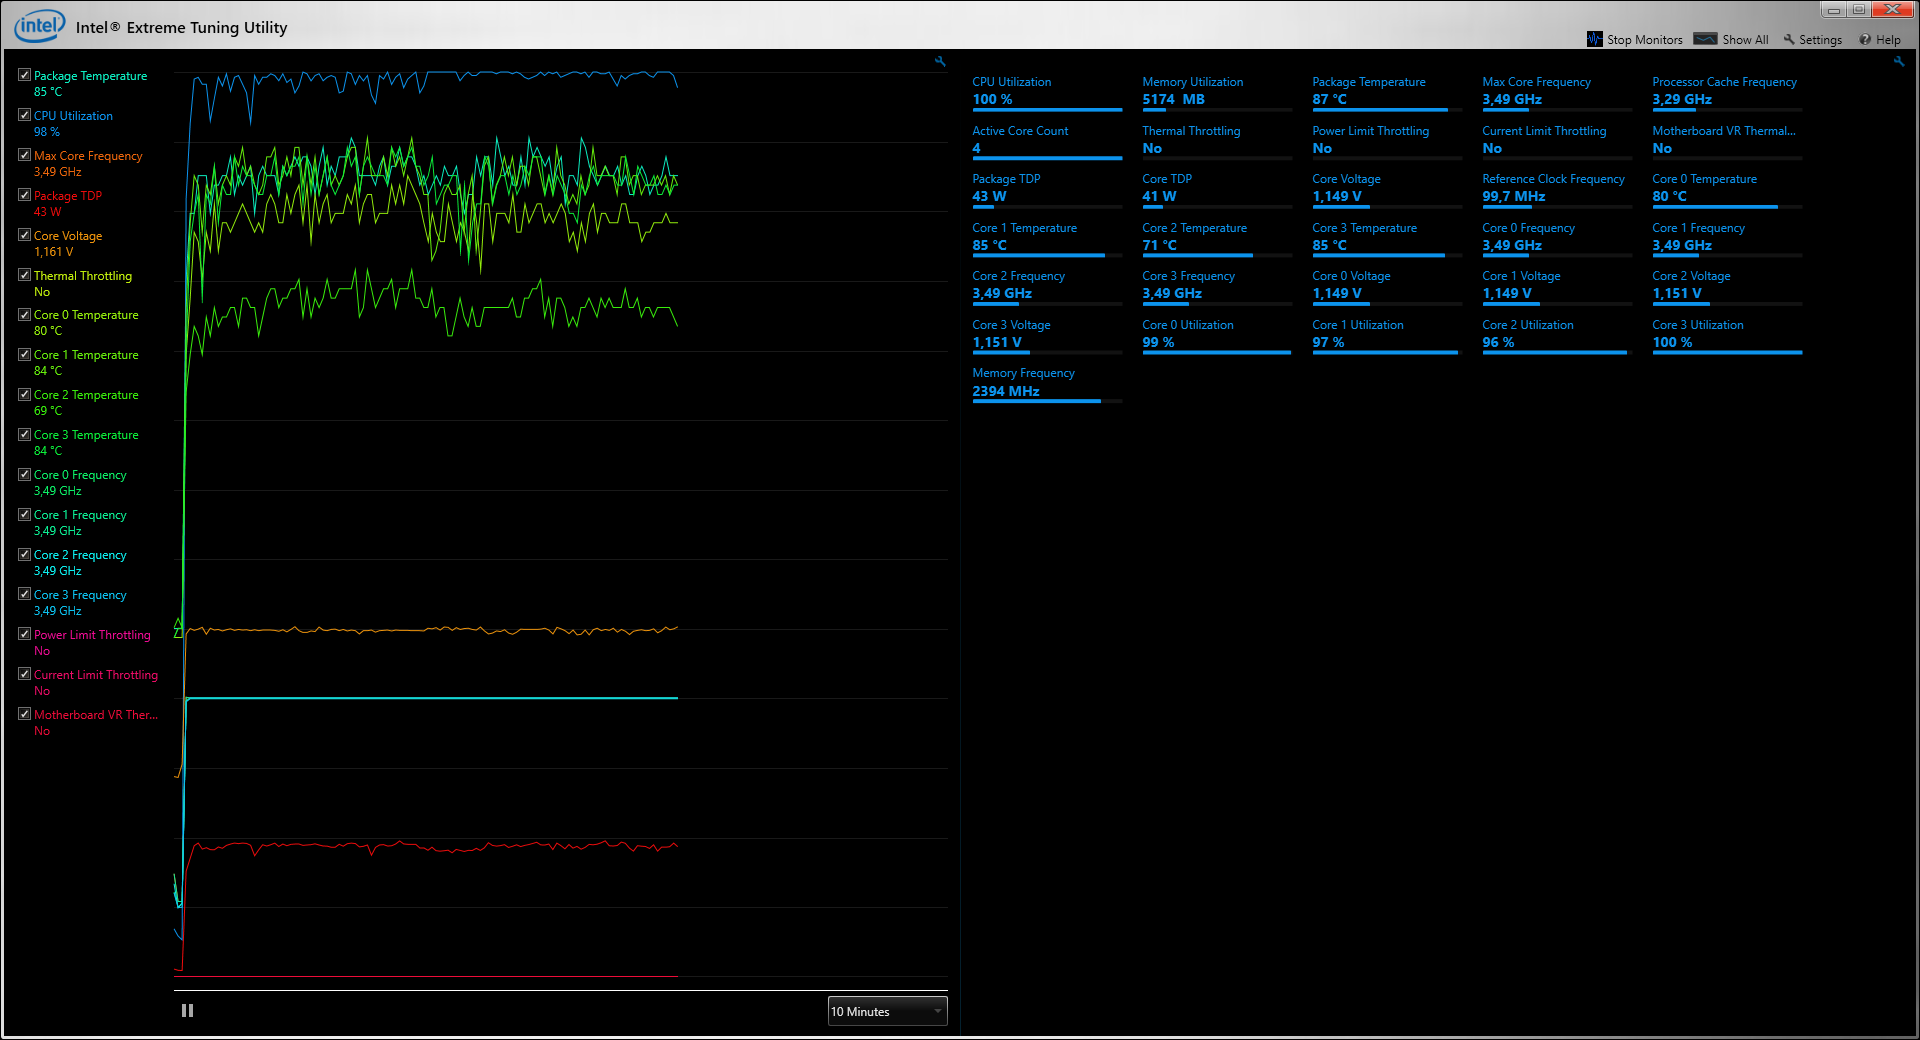Click Thermal Throttling No monitor tile

[x=1217, y=141]
